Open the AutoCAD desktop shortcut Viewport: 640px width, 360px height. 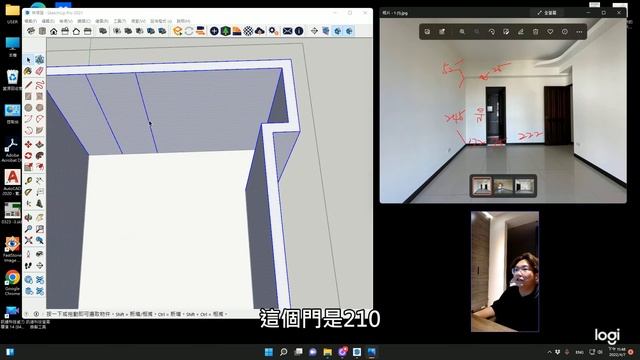pyautogui.click(x=12, y=182)
